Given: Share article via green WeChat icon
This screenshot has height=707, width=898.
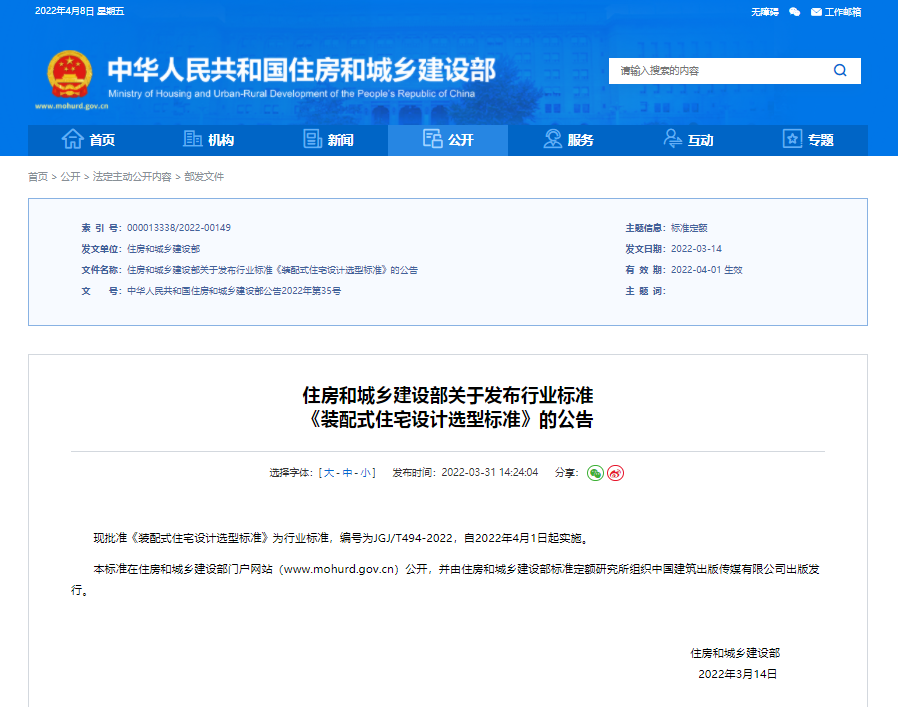Looking at the screenshot, I should pos(595,473).
